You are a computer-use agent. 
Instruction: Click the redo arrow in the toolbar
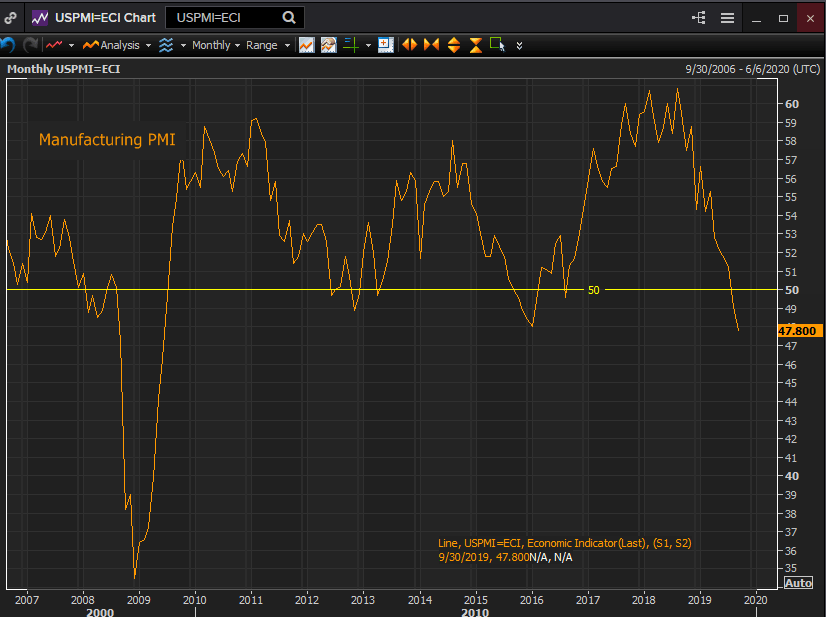[30, 45]
